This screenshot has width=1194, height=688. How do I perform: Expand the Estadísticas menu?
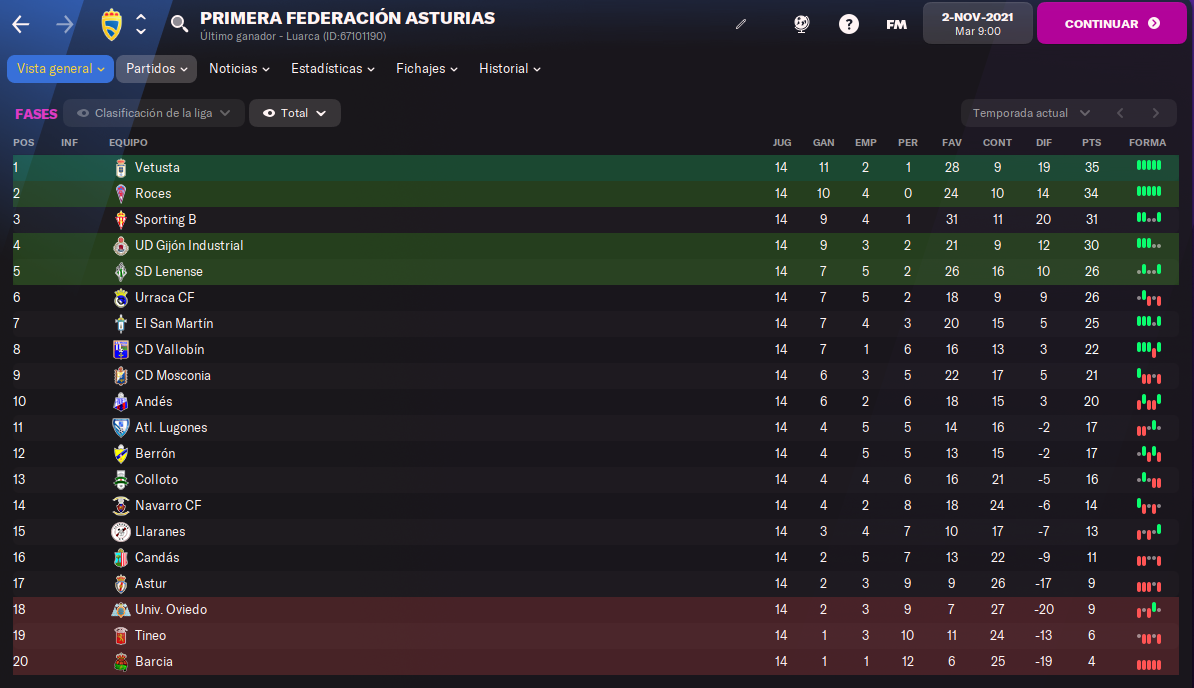coord(333,68)
